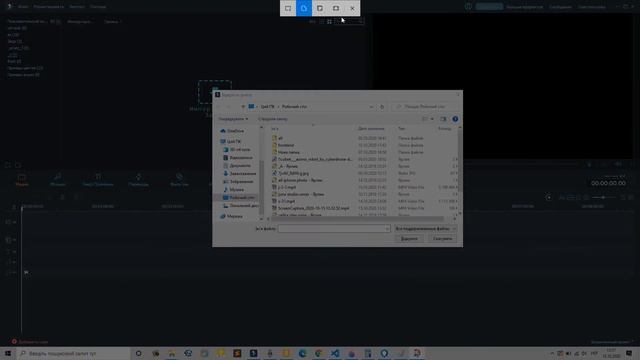The height and width of the screenshot is (360, 640).
Task: Go up one folder level in file dialog
Action: point(243,107)
